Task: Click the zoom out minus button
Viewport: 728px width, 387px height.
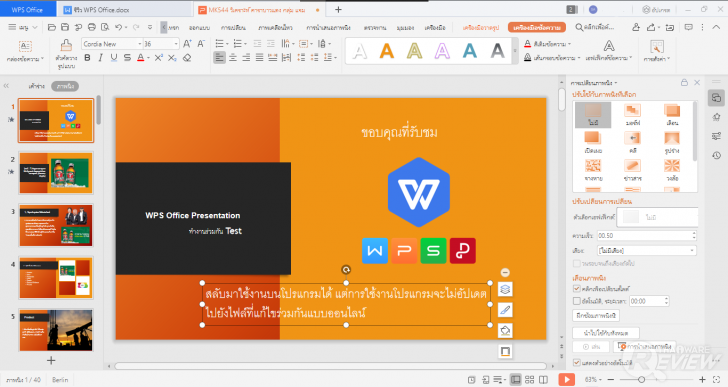Action: tap(611, 380)
